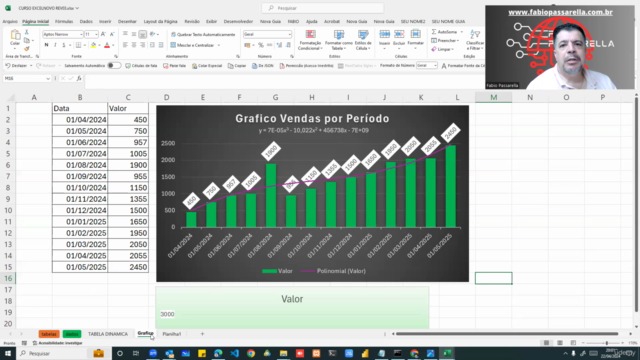This screenshot has width=640, height=360.
Task: Click Formatar como Tabela button
Action: coord(339,40)
